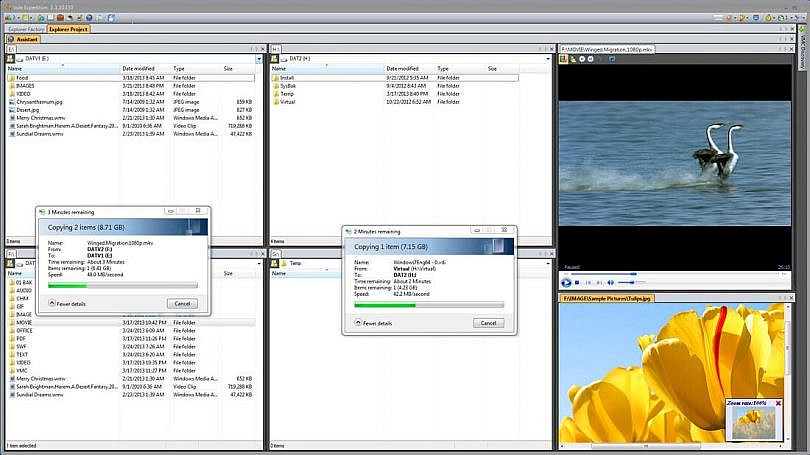
Task: Select the TEXT folder
Action: [x=131, y=355]
